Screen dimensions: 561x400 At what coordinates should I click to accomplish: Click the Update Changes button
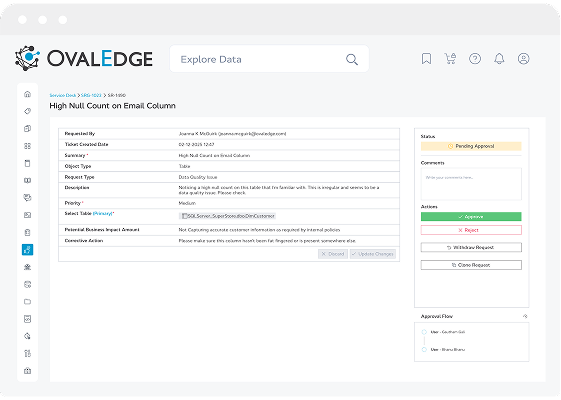[373, 254]
